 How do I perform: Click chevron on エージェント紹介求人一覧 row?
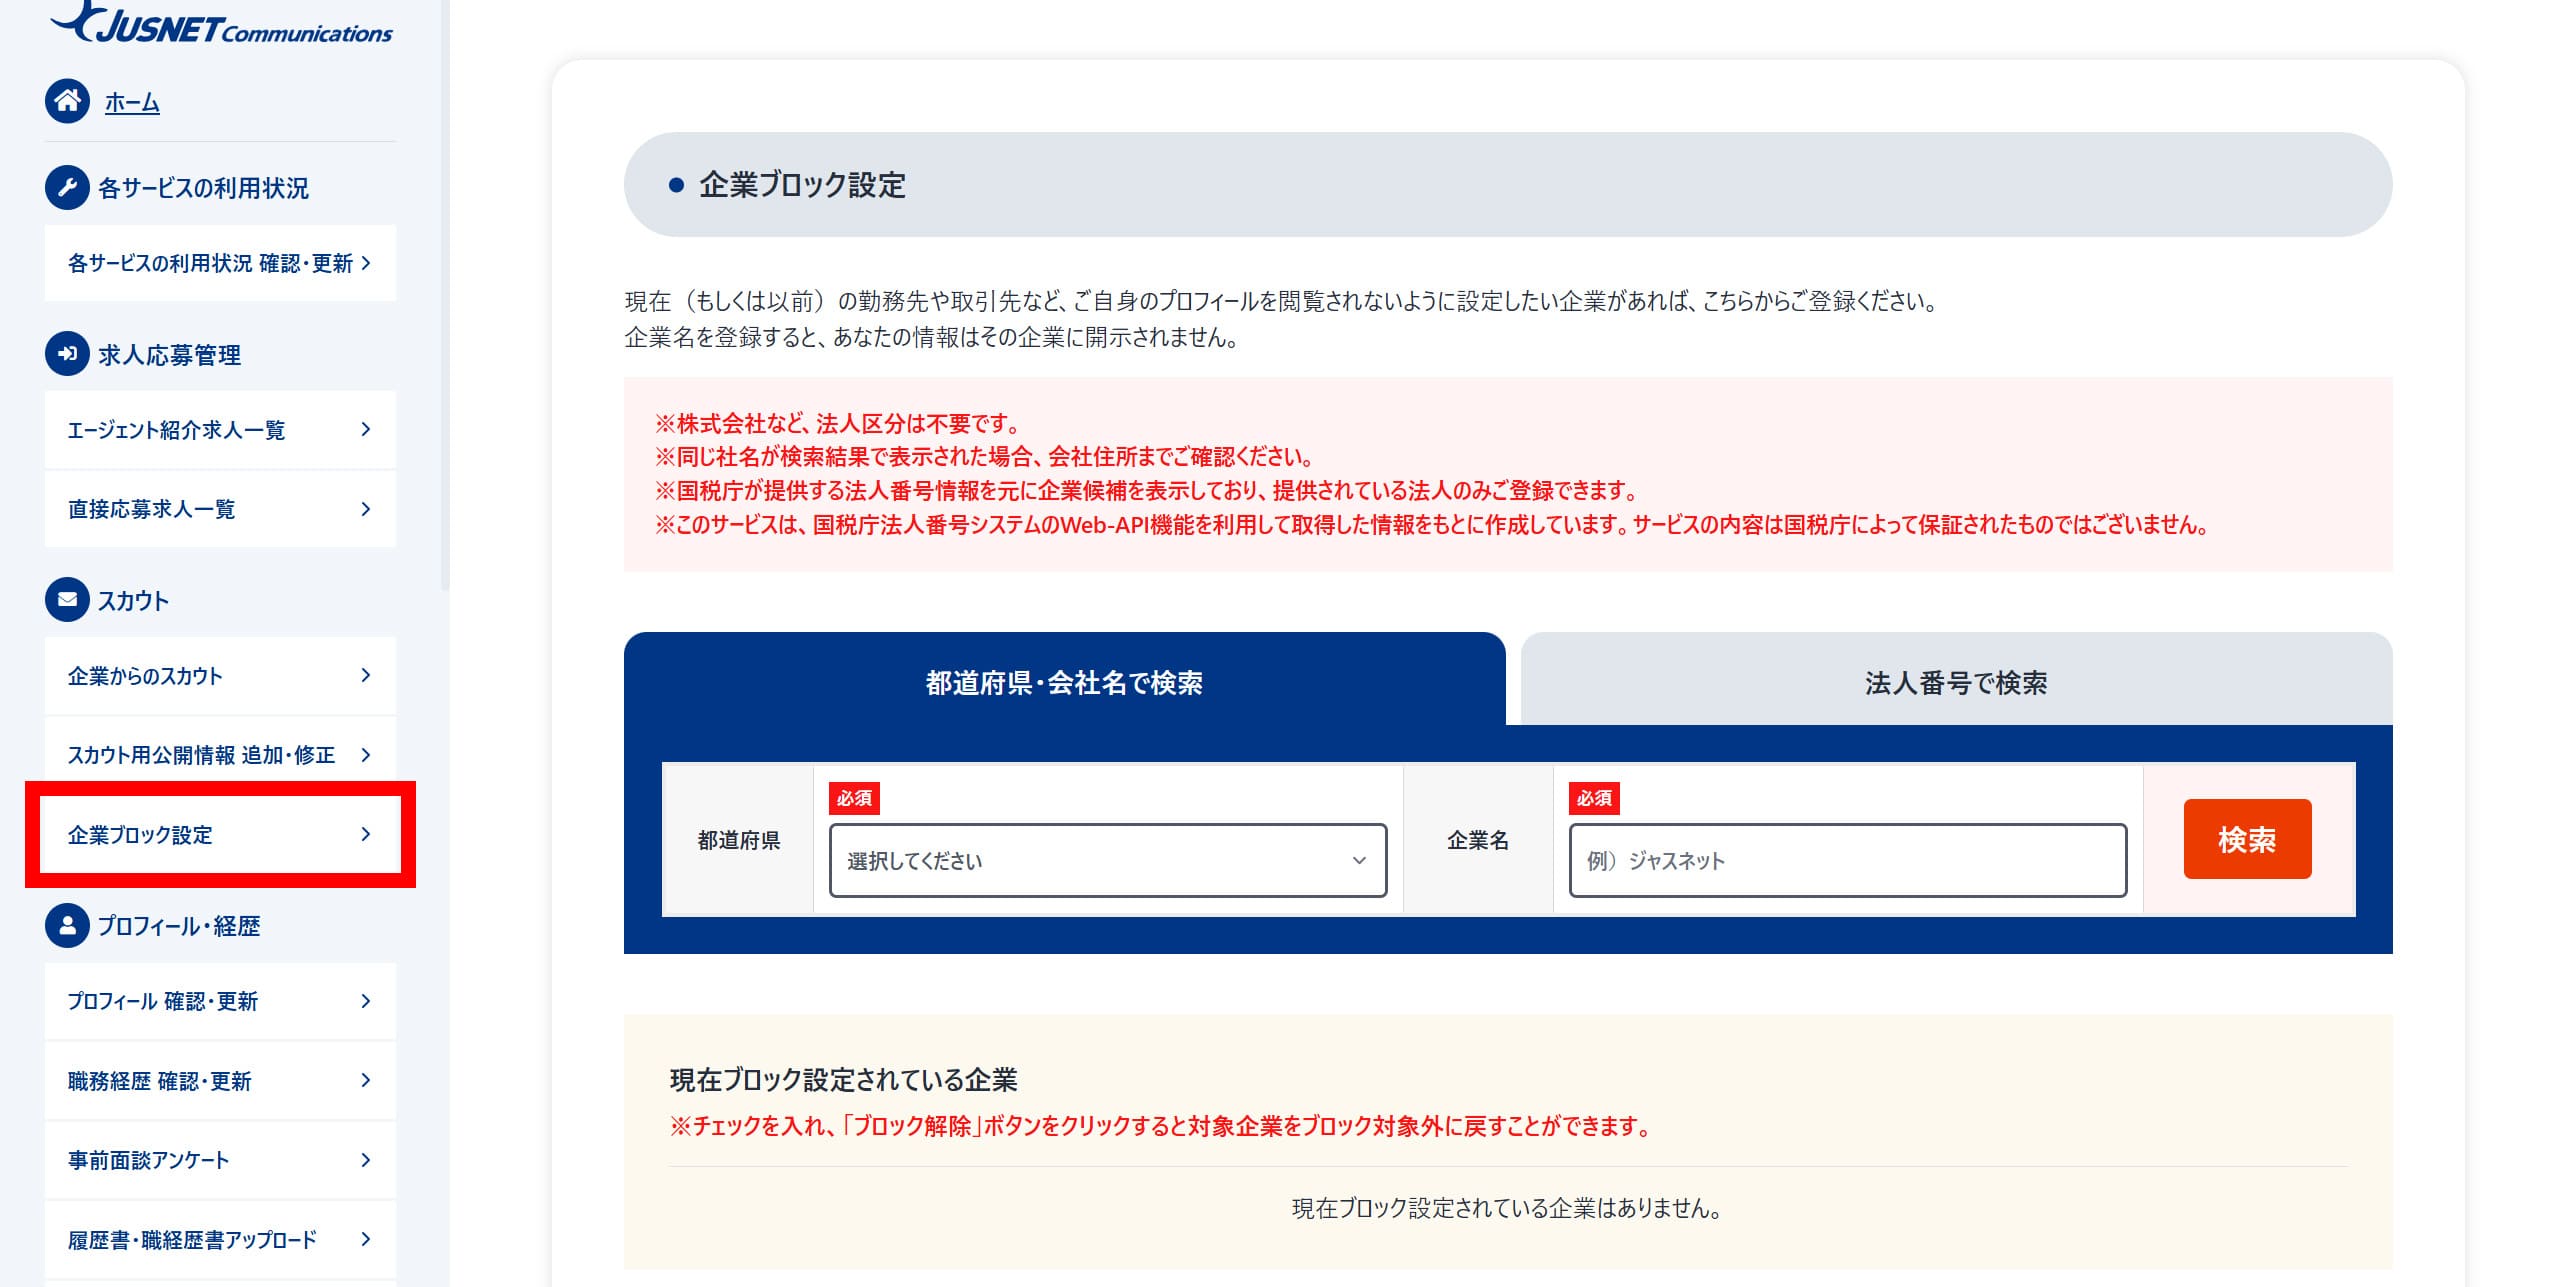(366, 430)
